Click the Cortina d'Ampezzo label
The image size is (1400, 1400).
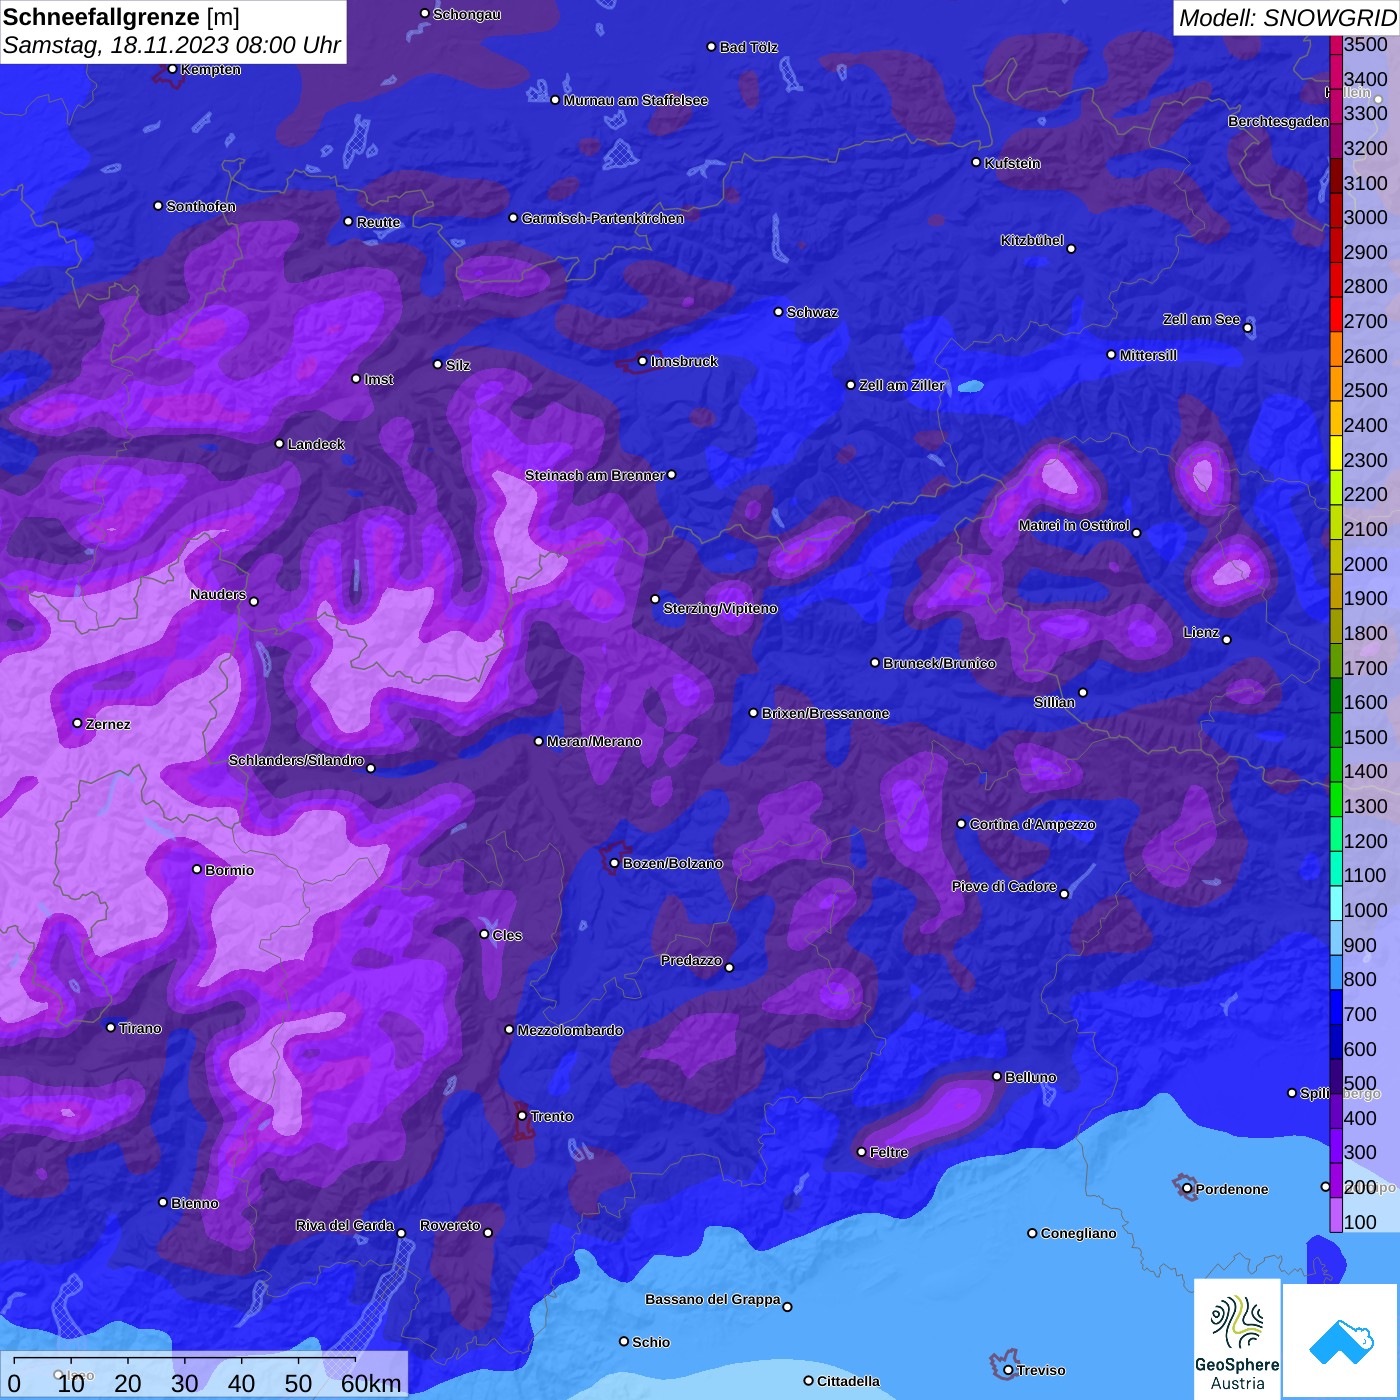(x=1032, y=824)
